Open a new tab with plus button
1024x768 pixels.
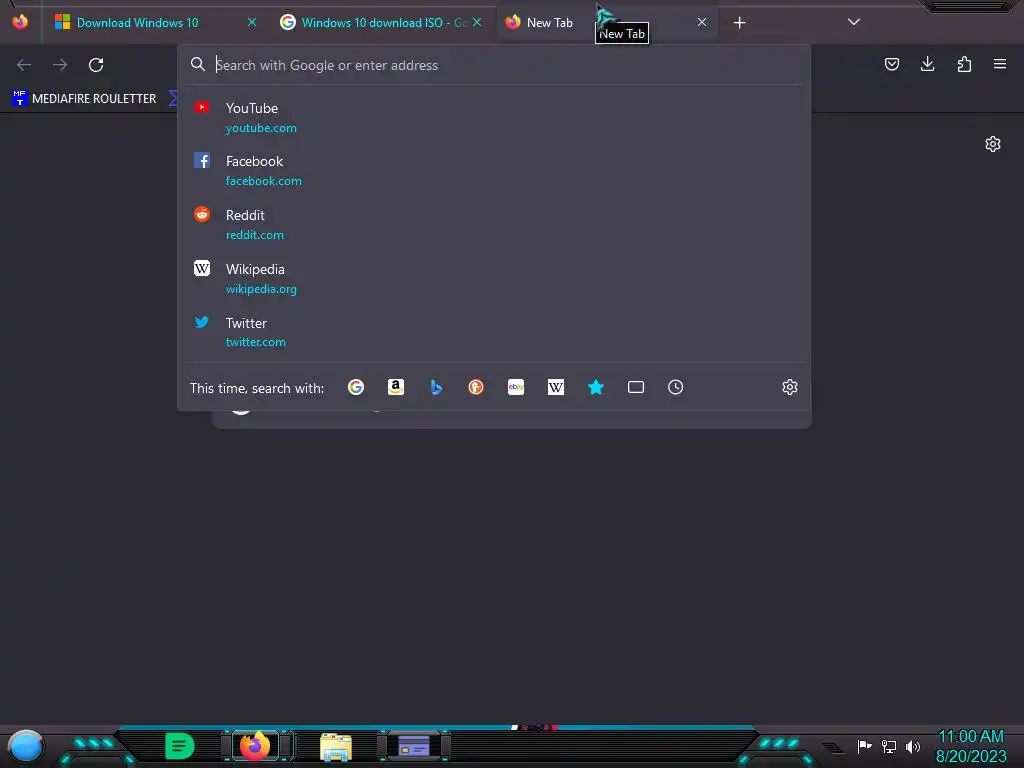click(x=739, y=23)
